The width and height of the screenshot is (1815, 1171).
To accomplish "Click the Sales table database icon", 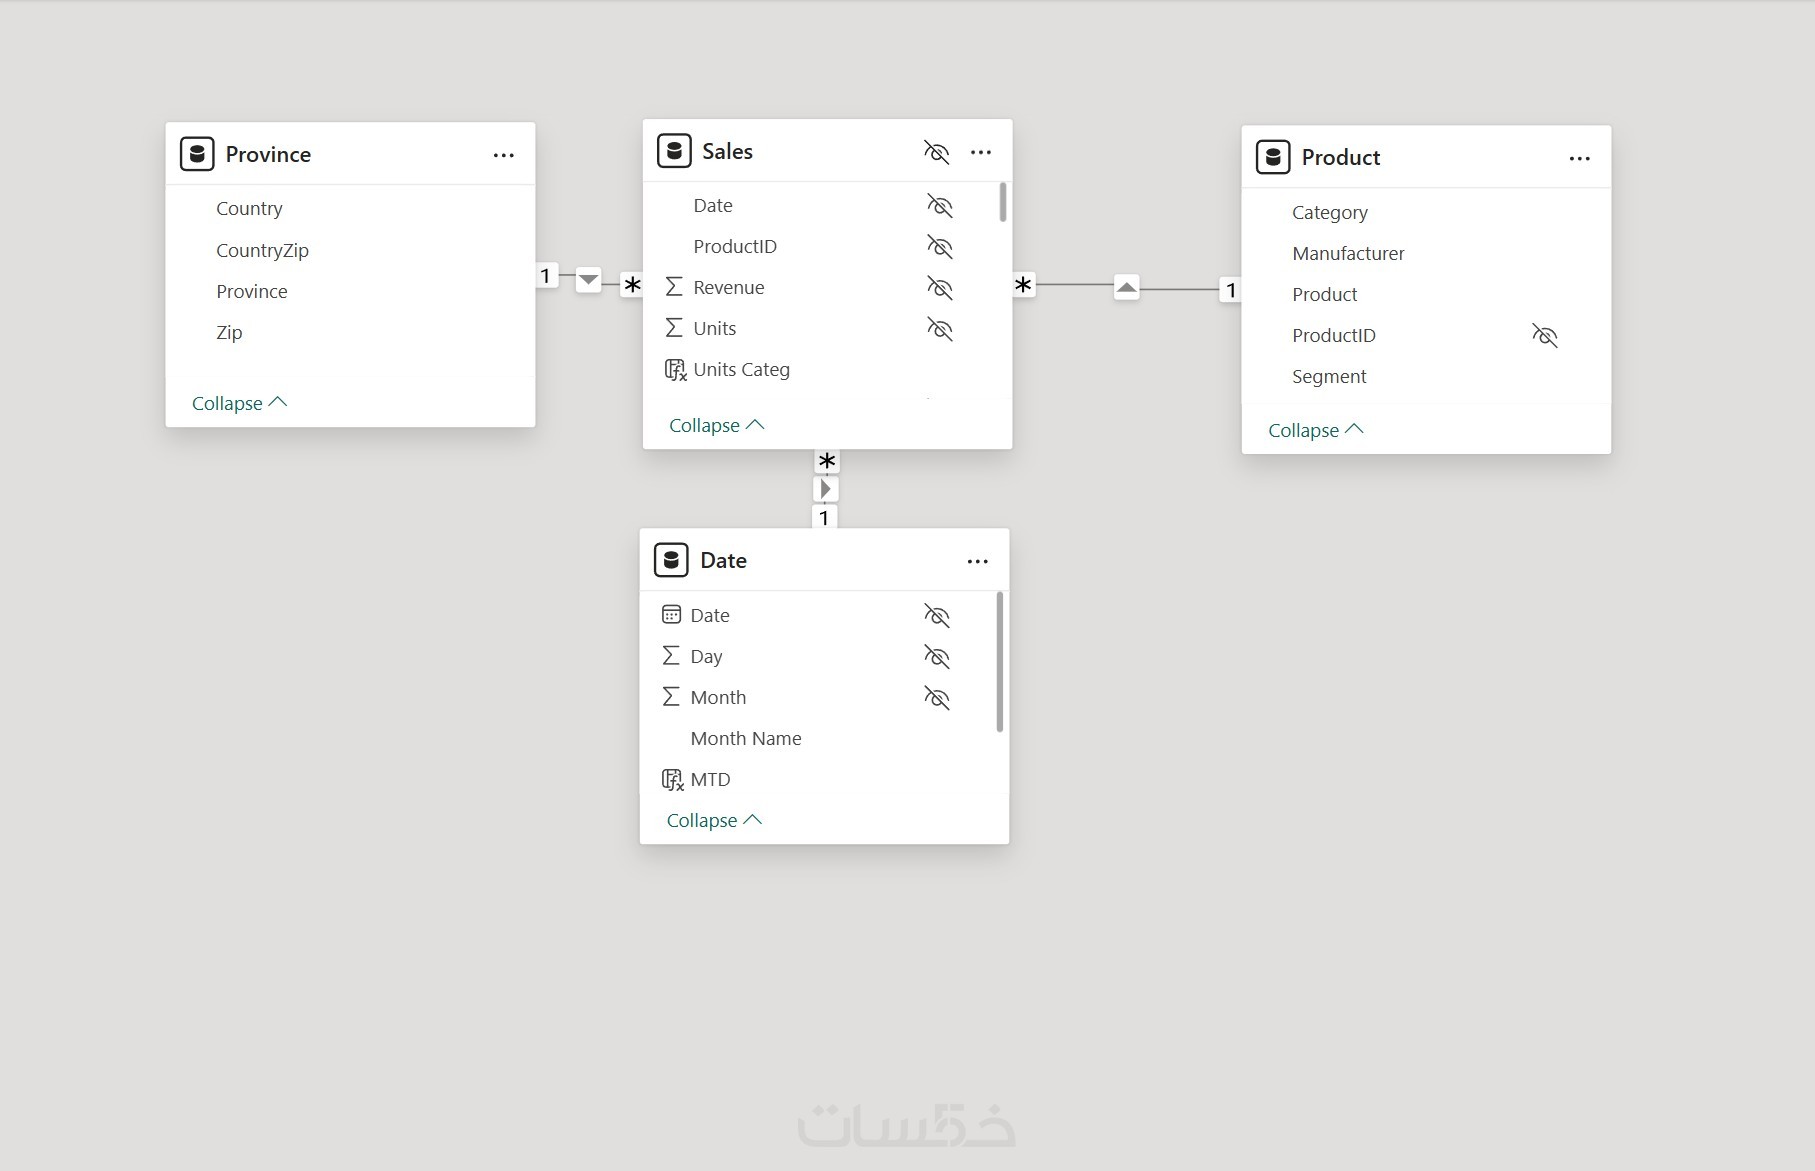I will 674,151.
